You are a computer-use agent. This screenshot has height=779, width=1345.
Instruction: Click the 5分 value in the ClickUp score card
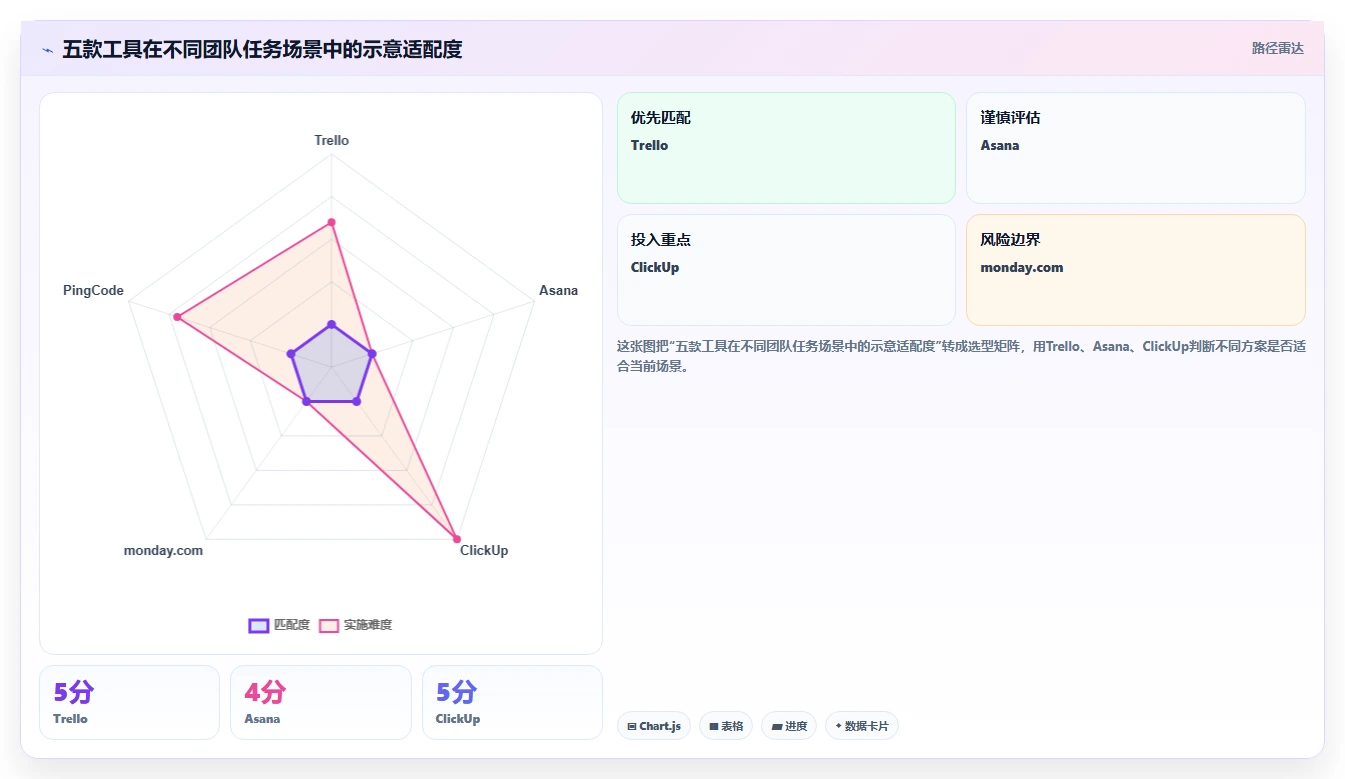point(456,692)
